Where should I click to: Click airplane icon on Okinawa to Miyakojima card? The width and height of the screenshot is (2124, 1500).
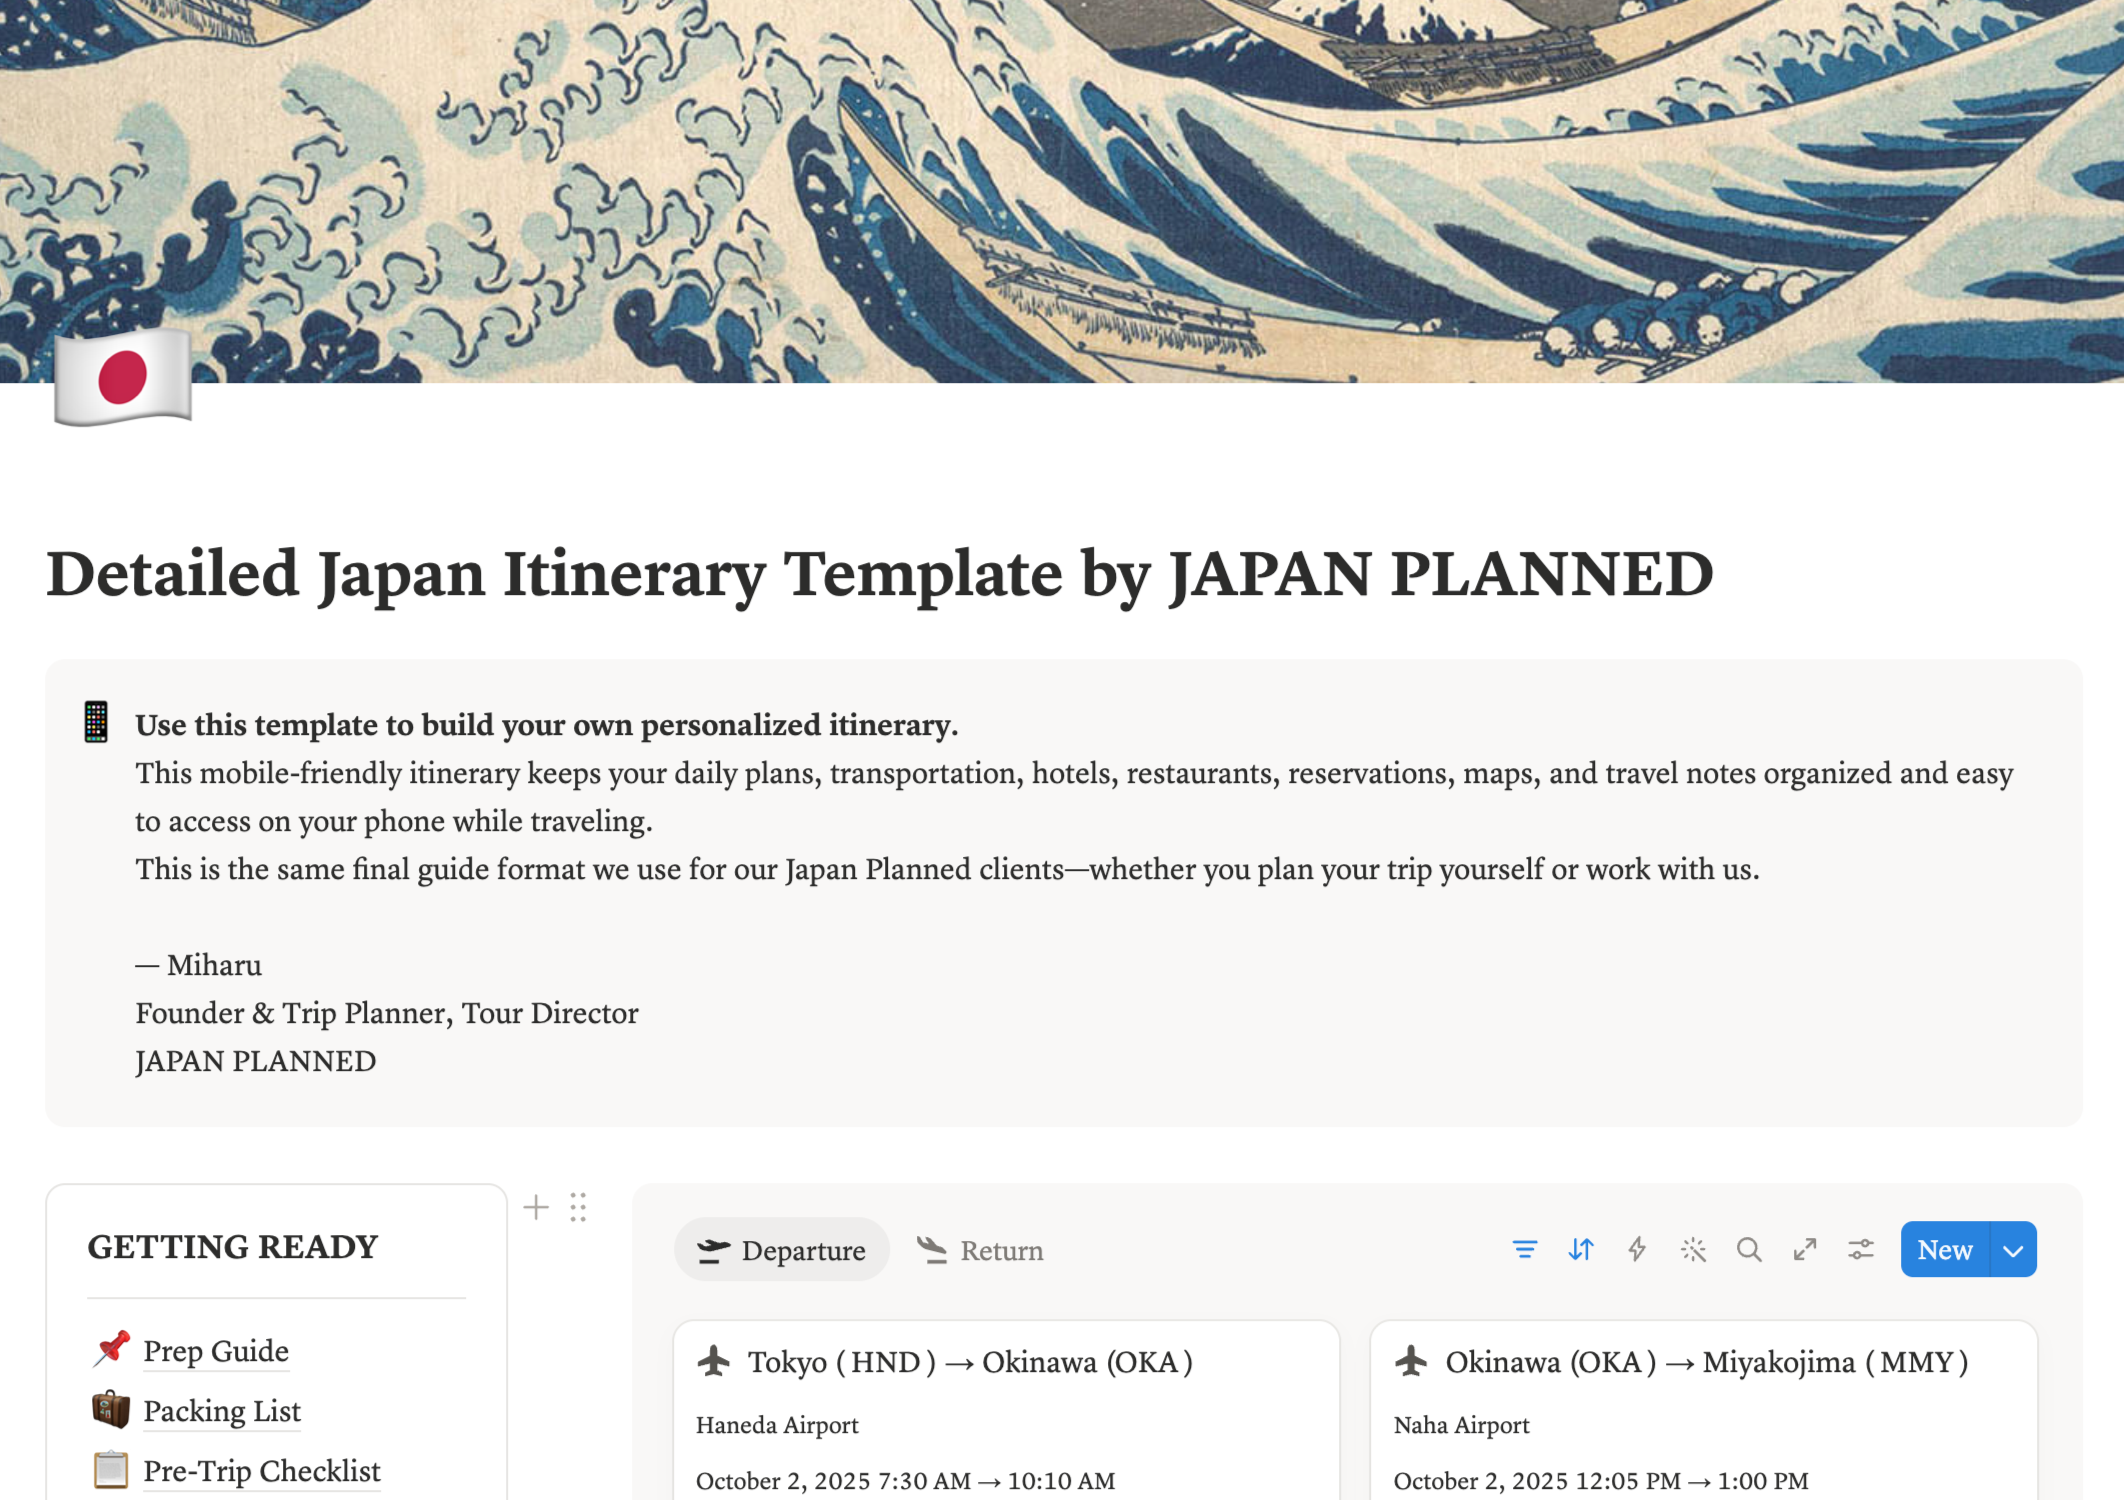pos(1412,1361)
